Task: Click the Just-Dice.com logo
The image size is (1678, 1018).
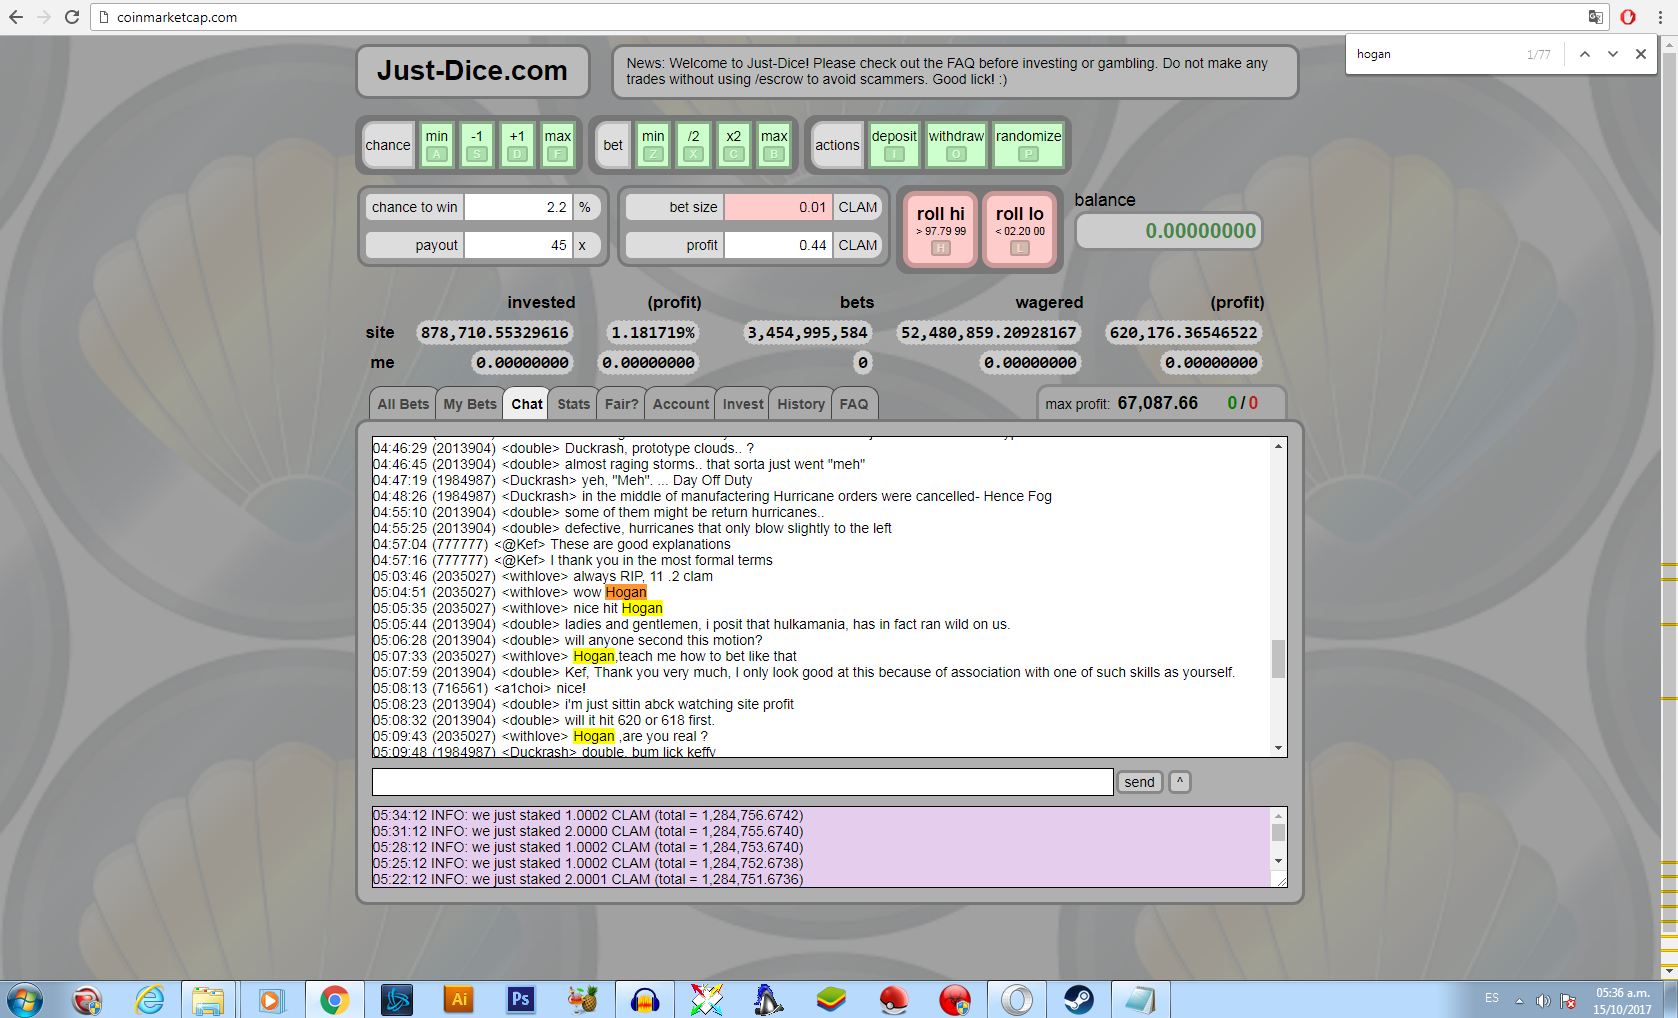Action: [x=472, y=71]
